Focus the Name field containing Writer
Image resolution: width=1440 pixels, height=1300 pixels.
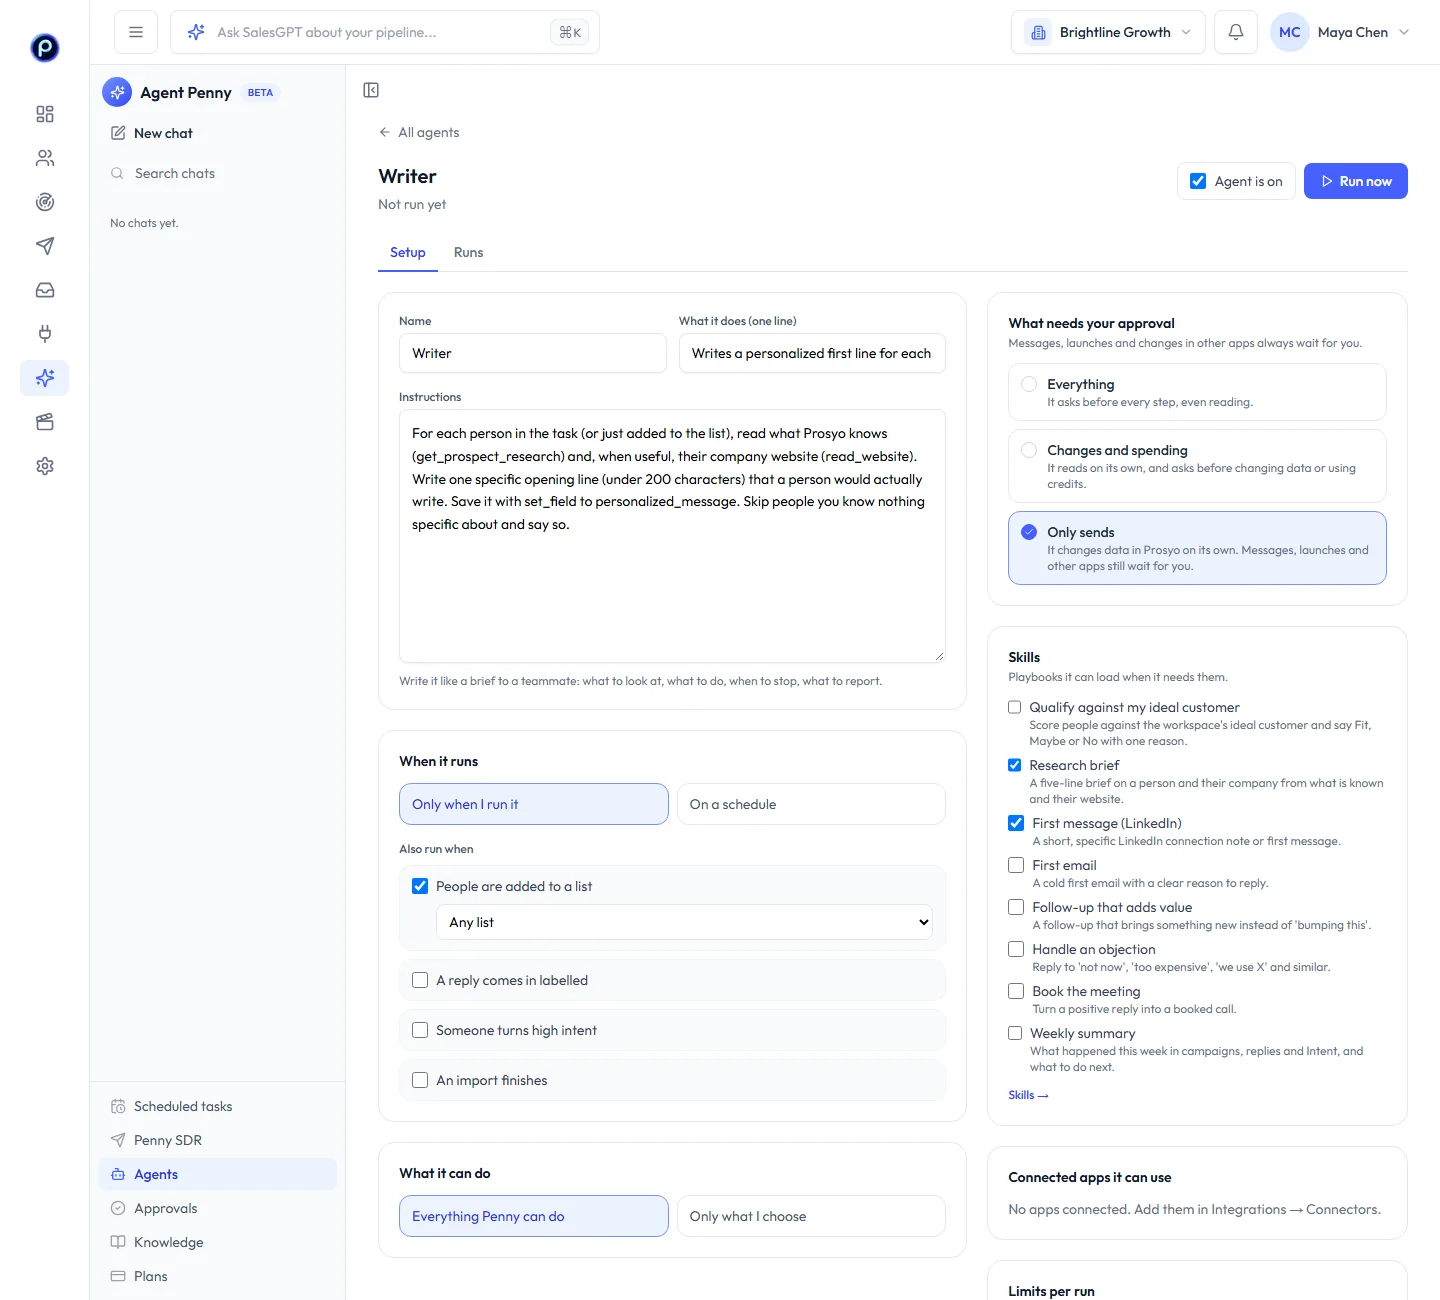click(x=533, y=353)
